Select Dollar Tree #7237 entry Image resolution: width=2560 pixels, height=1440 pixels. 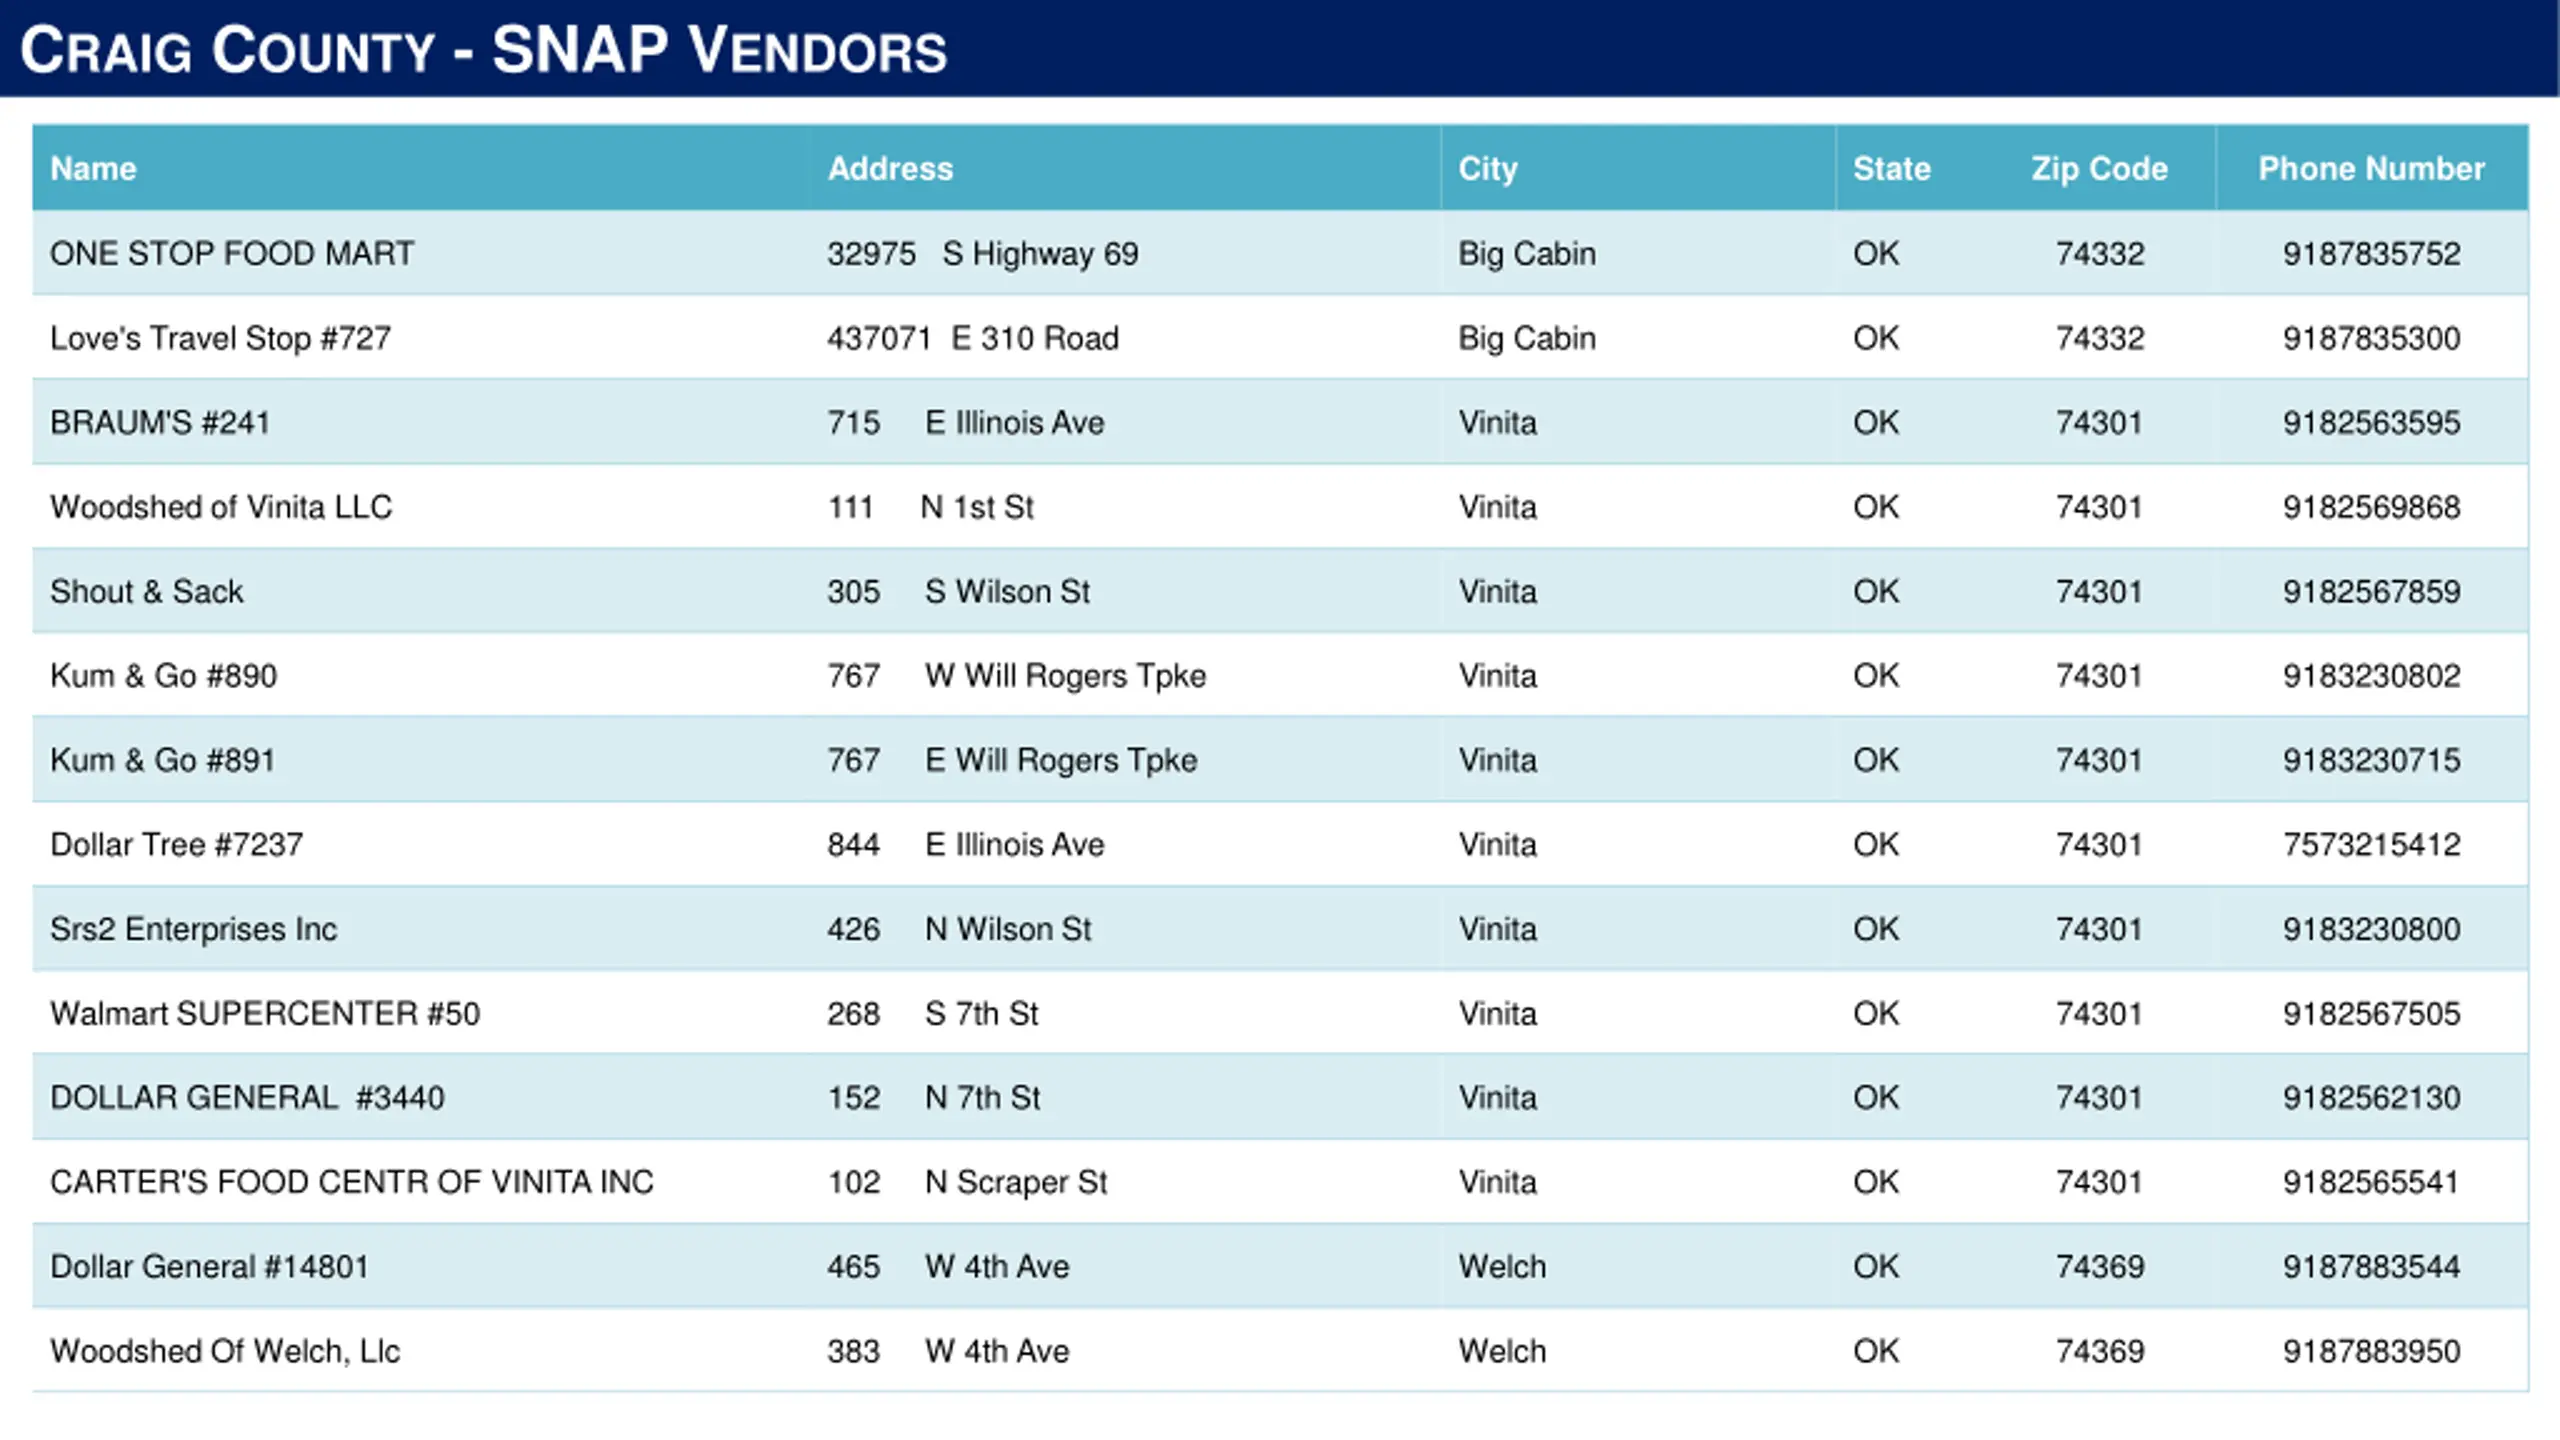(176, 845)
